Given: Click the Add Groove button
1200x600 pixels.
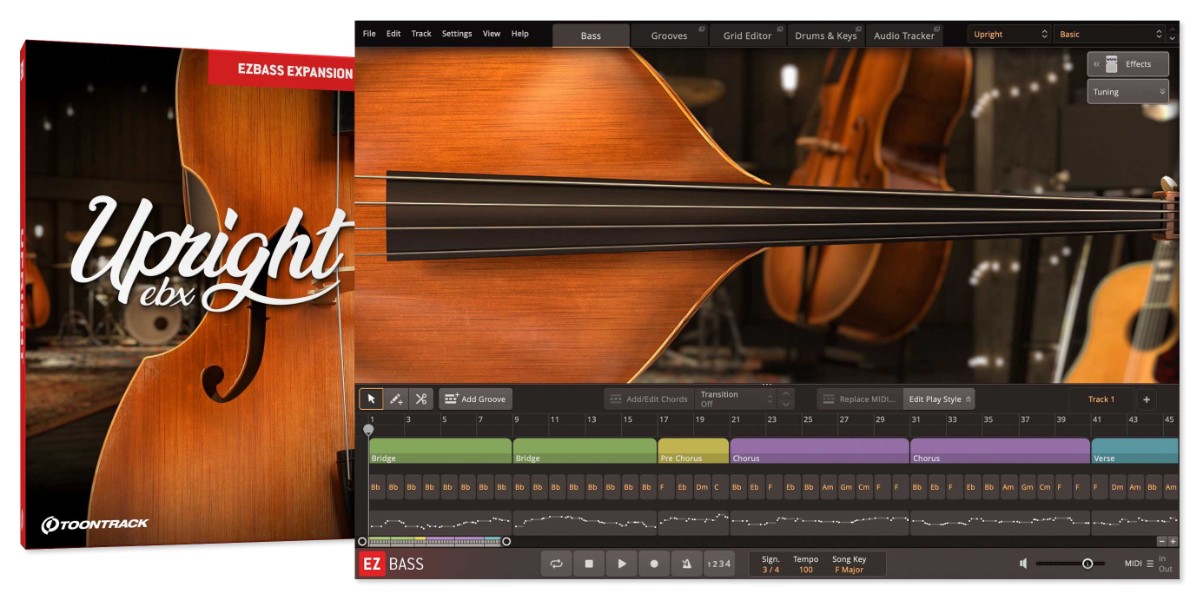Looking at the screenshot, I should (475, 399).
